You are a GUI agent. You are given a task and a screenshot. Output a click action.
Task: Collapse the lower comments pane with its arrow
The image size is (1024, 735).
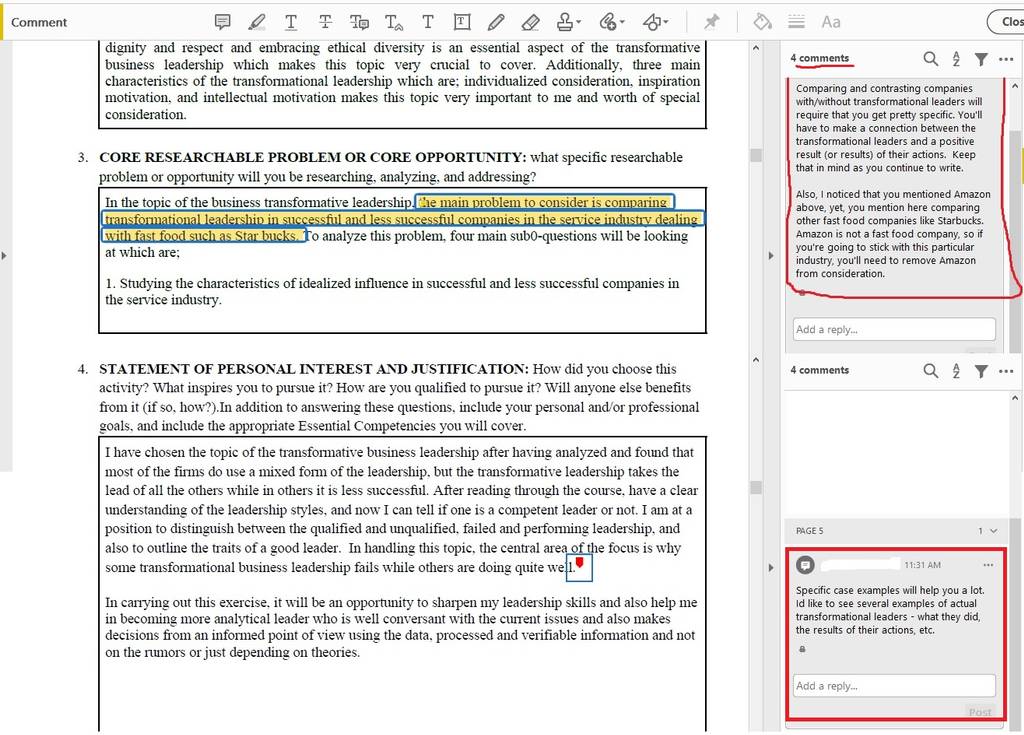tap(771, 567)
